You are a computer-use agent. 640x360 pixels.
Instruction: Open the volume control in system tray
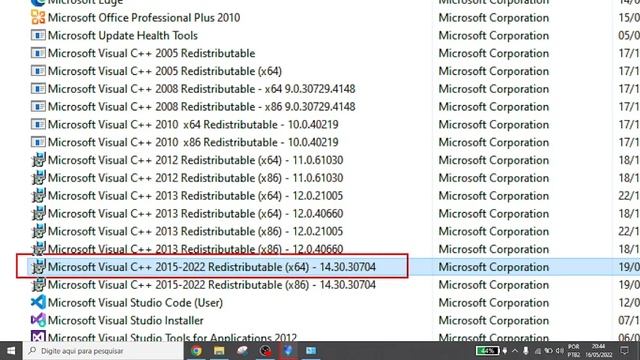(560, 351)
